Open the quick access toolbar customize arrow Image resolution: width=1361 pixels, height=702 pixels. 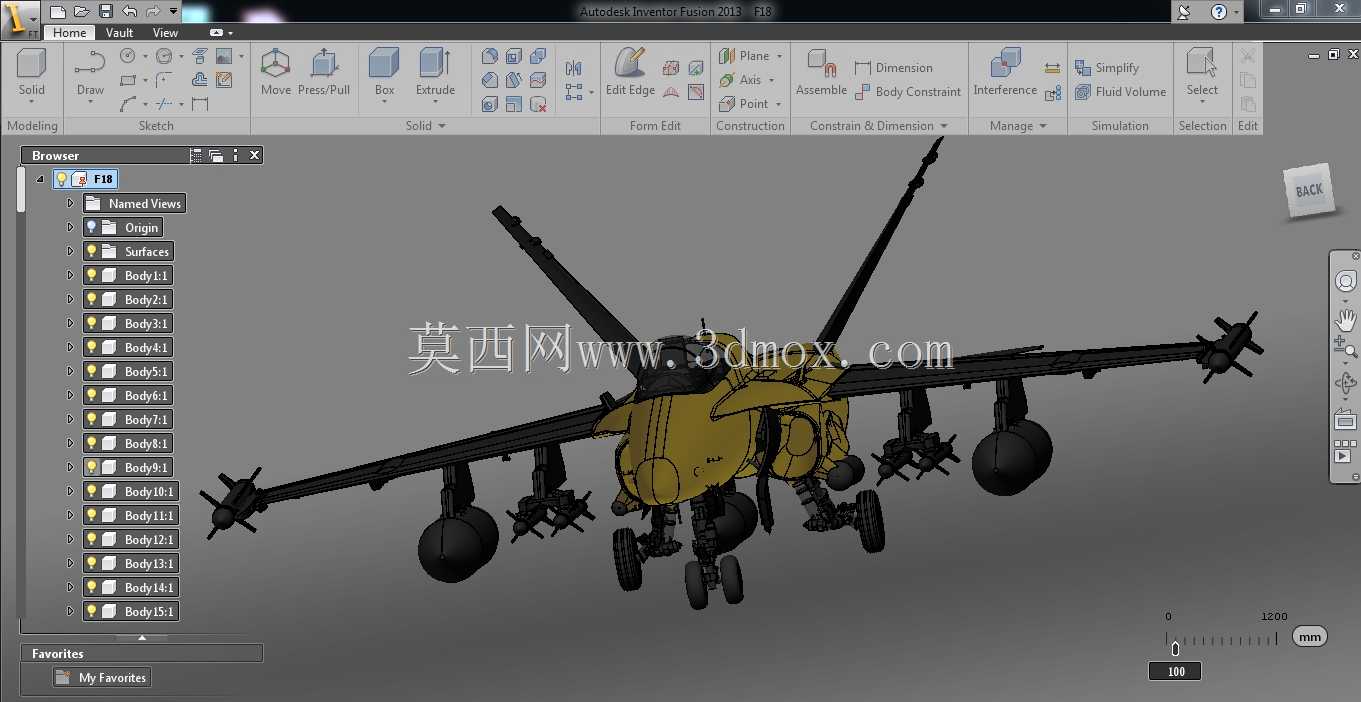174,11
